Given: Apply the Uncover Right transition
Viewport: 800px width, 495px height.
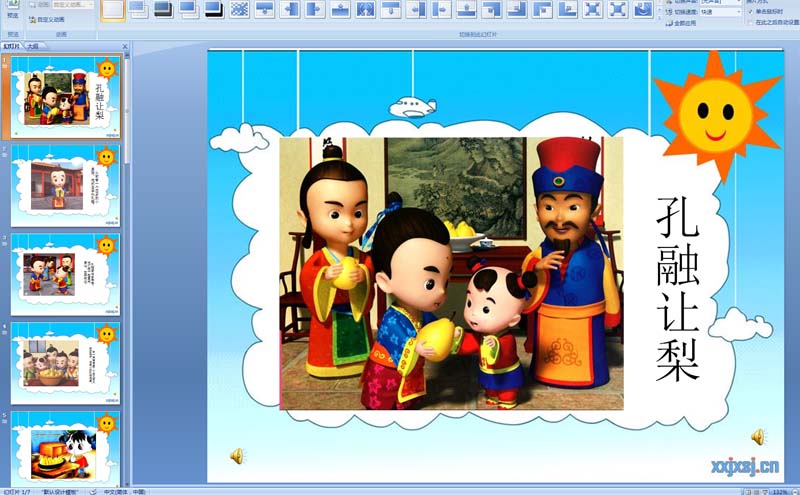Looking at the screenshot, I should pyautogui.click(x=441, y=9).
